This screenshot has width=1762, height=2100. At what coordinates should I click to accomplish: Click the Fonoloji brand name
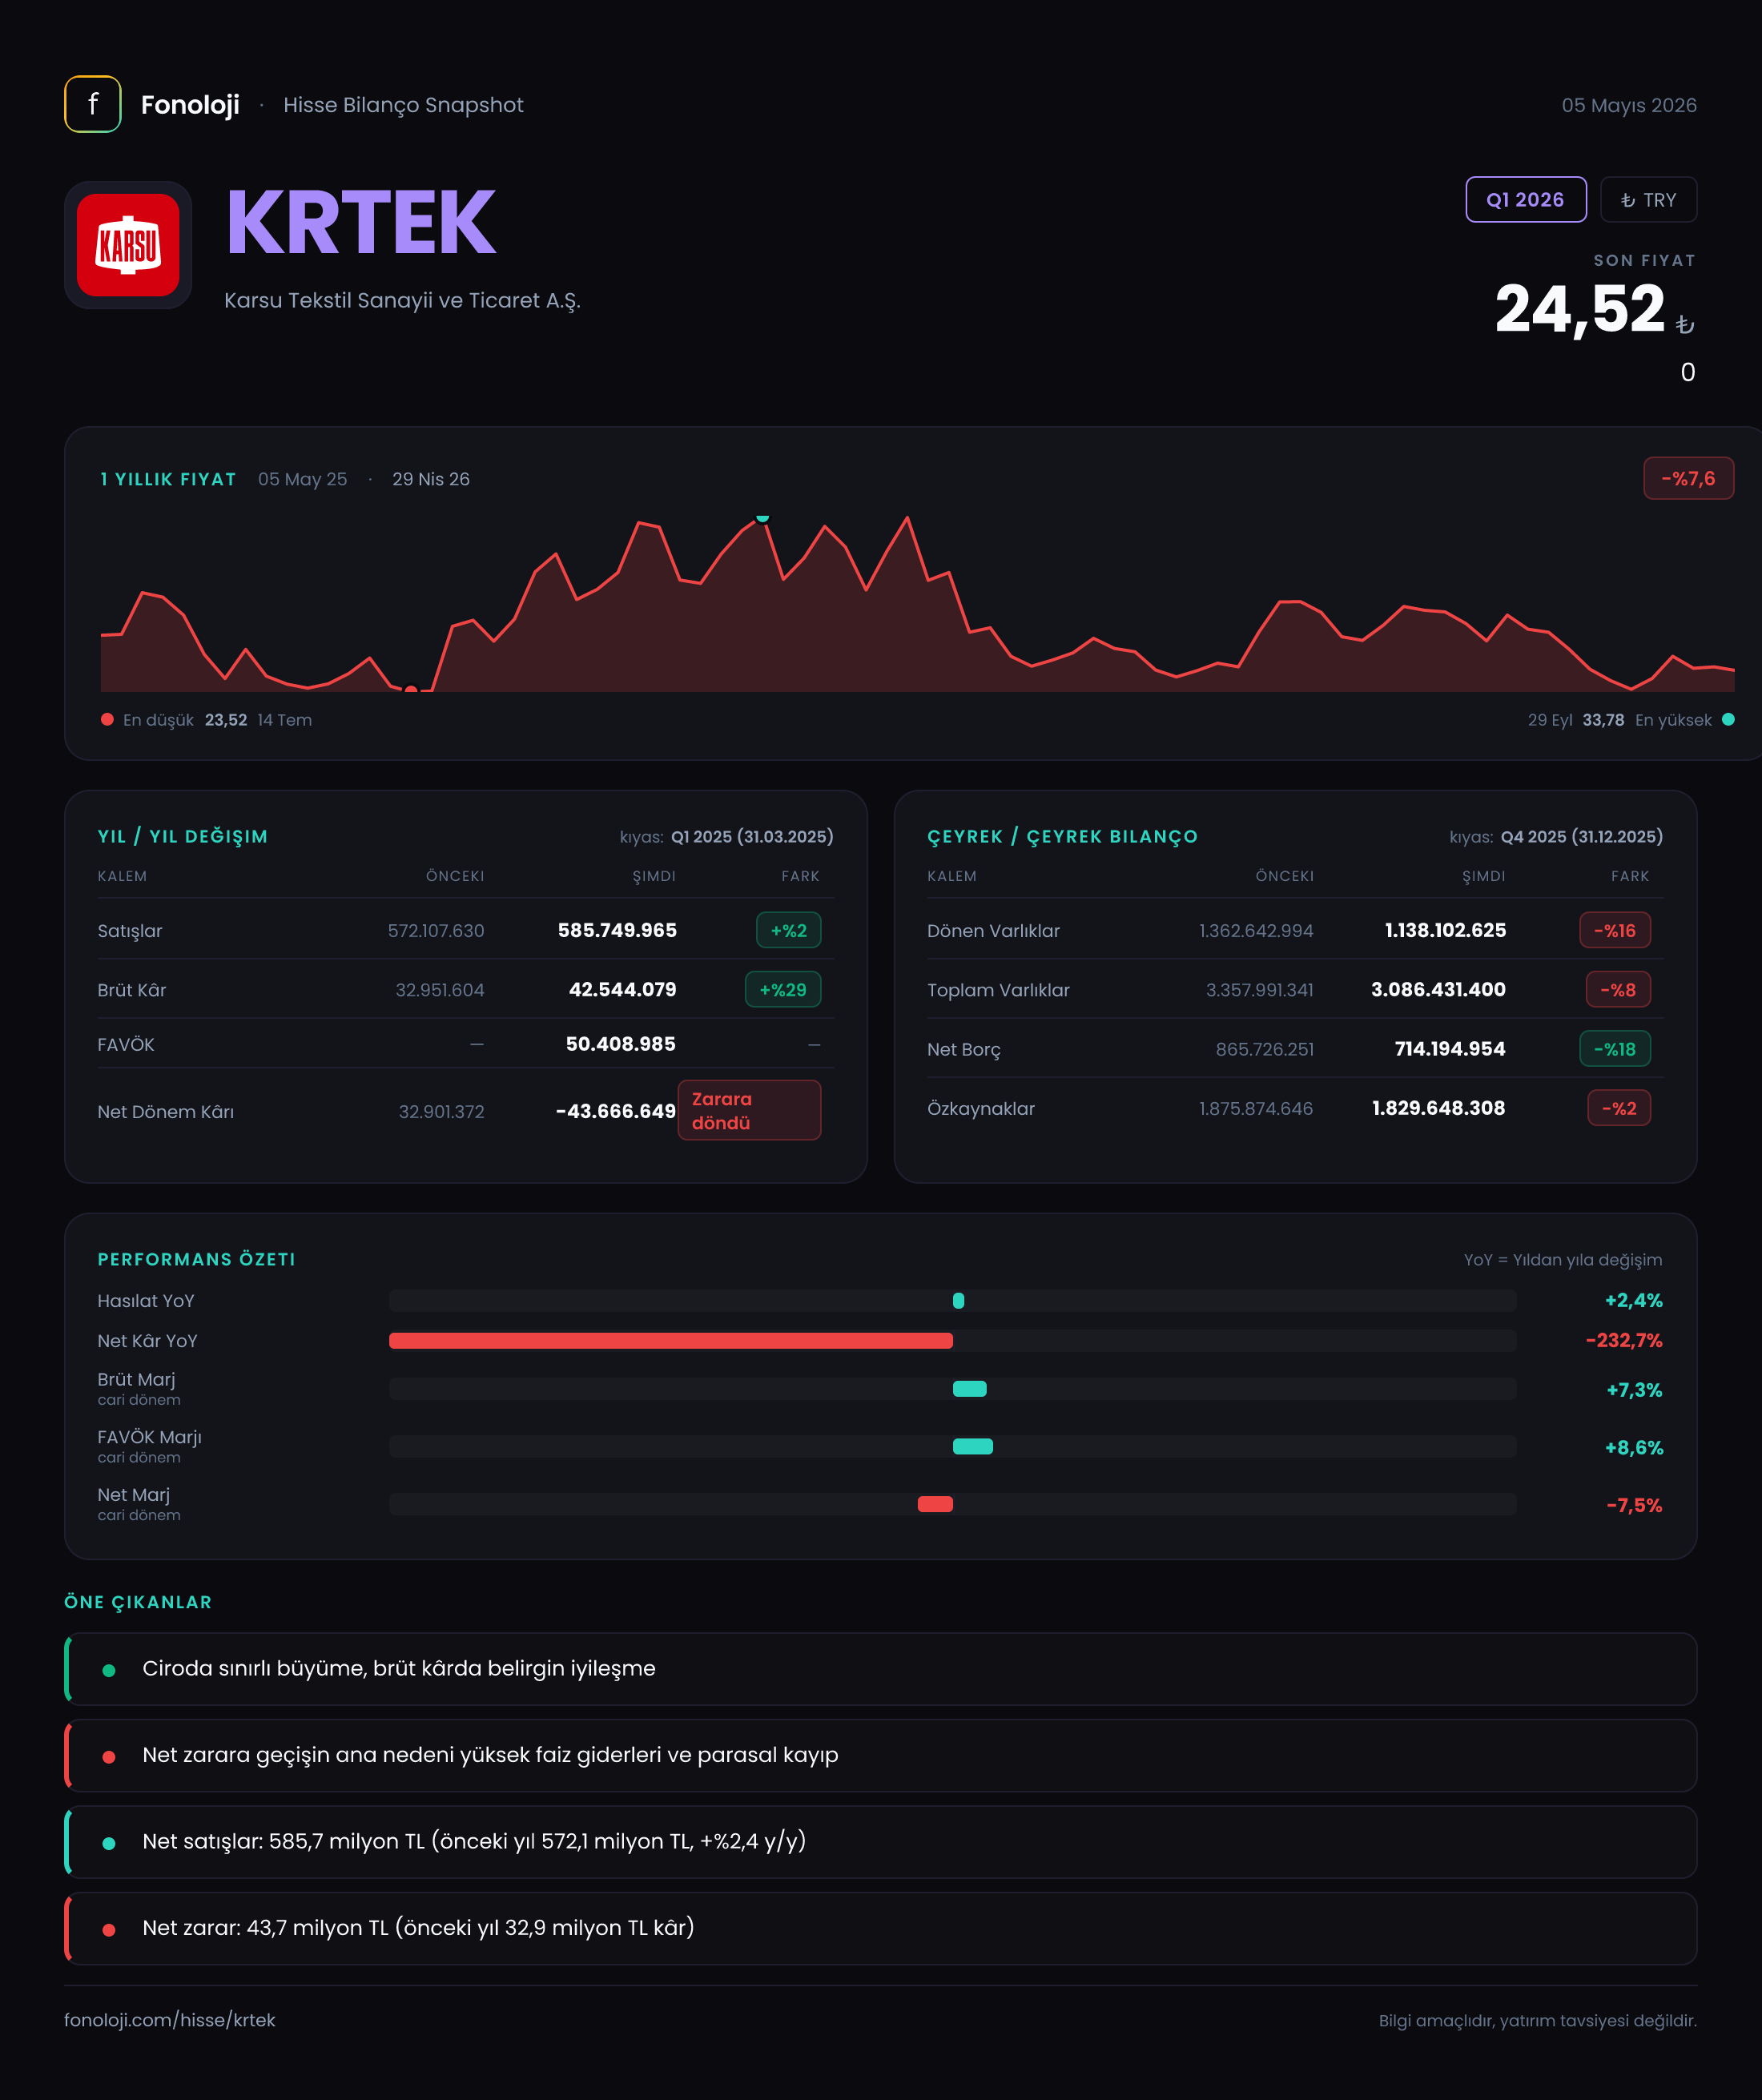click(190, 105)
